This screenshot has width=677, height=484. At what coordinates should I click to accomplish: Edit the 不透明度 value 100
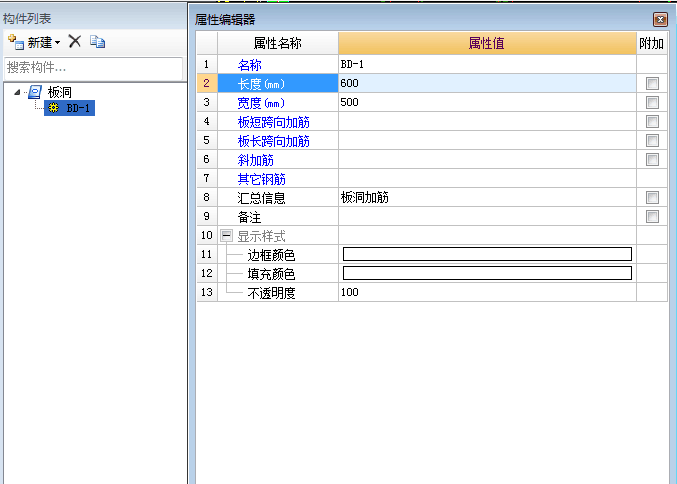click(x=487, y=292)
